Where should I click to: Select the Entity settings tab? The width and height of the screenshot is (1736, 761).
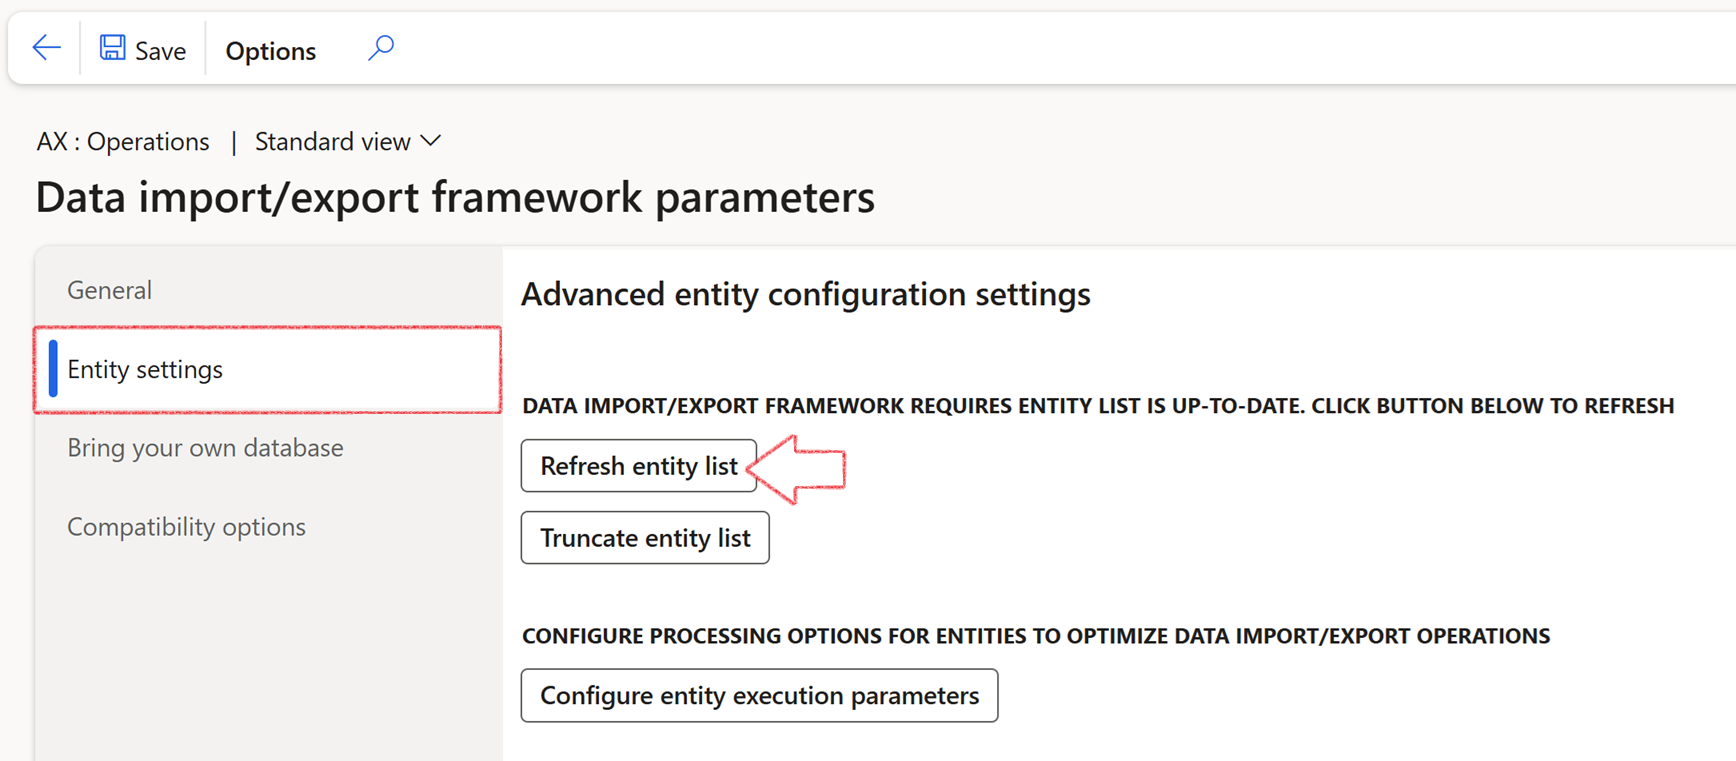click(145, 369)
